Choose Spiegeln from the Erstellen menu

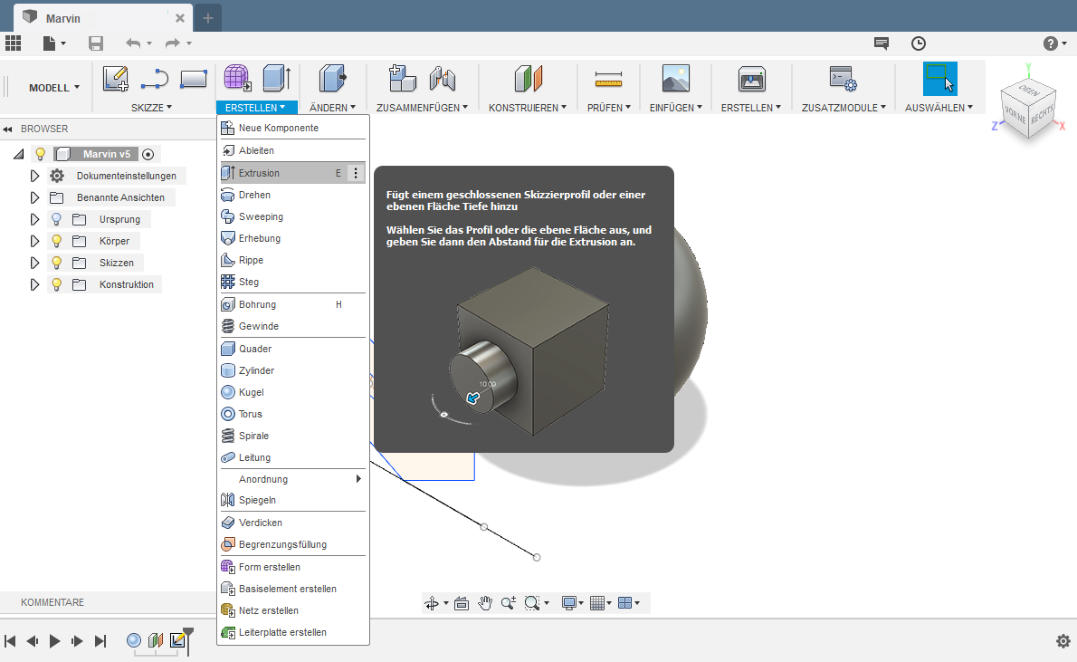click(x=293, y=500)
